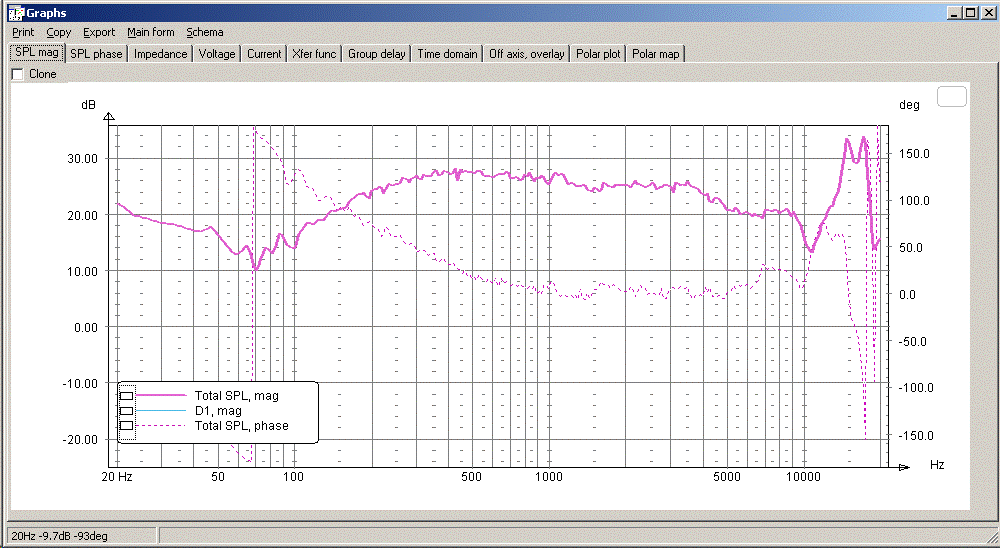Click the dB axis label
Image resolution: width=1000 pixels, height=548 pixels.
[x=89, y=105]
